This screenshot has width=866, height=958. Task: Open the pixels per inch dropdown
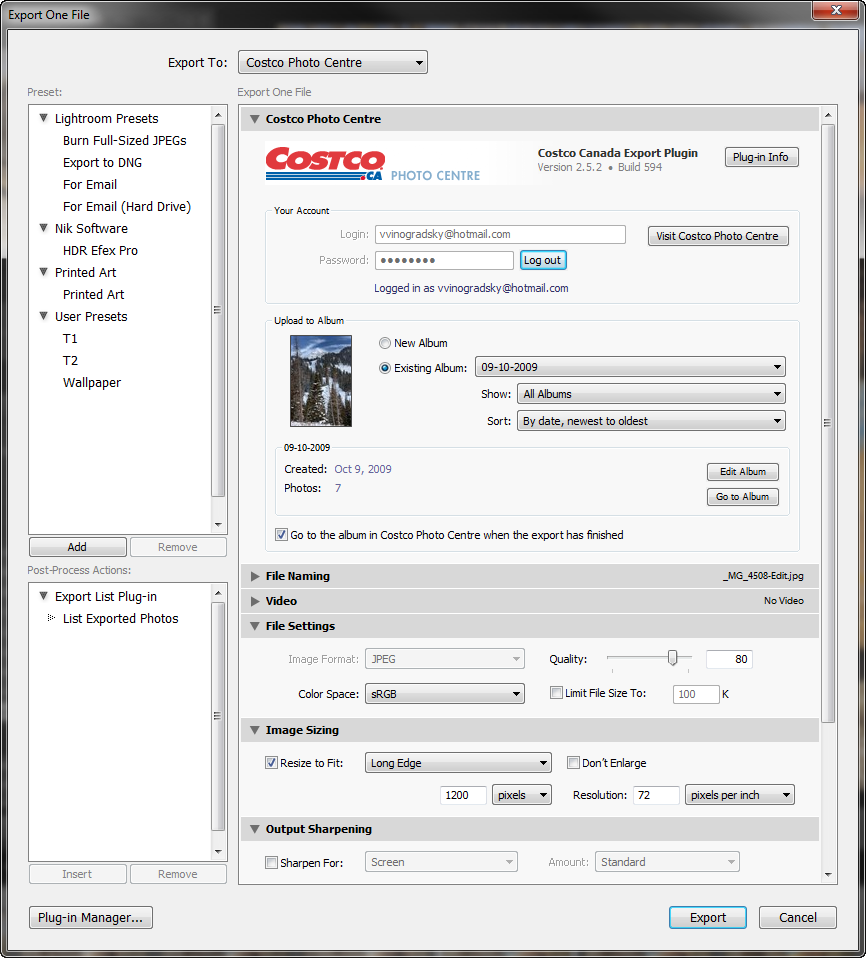(x=739, y=795)
